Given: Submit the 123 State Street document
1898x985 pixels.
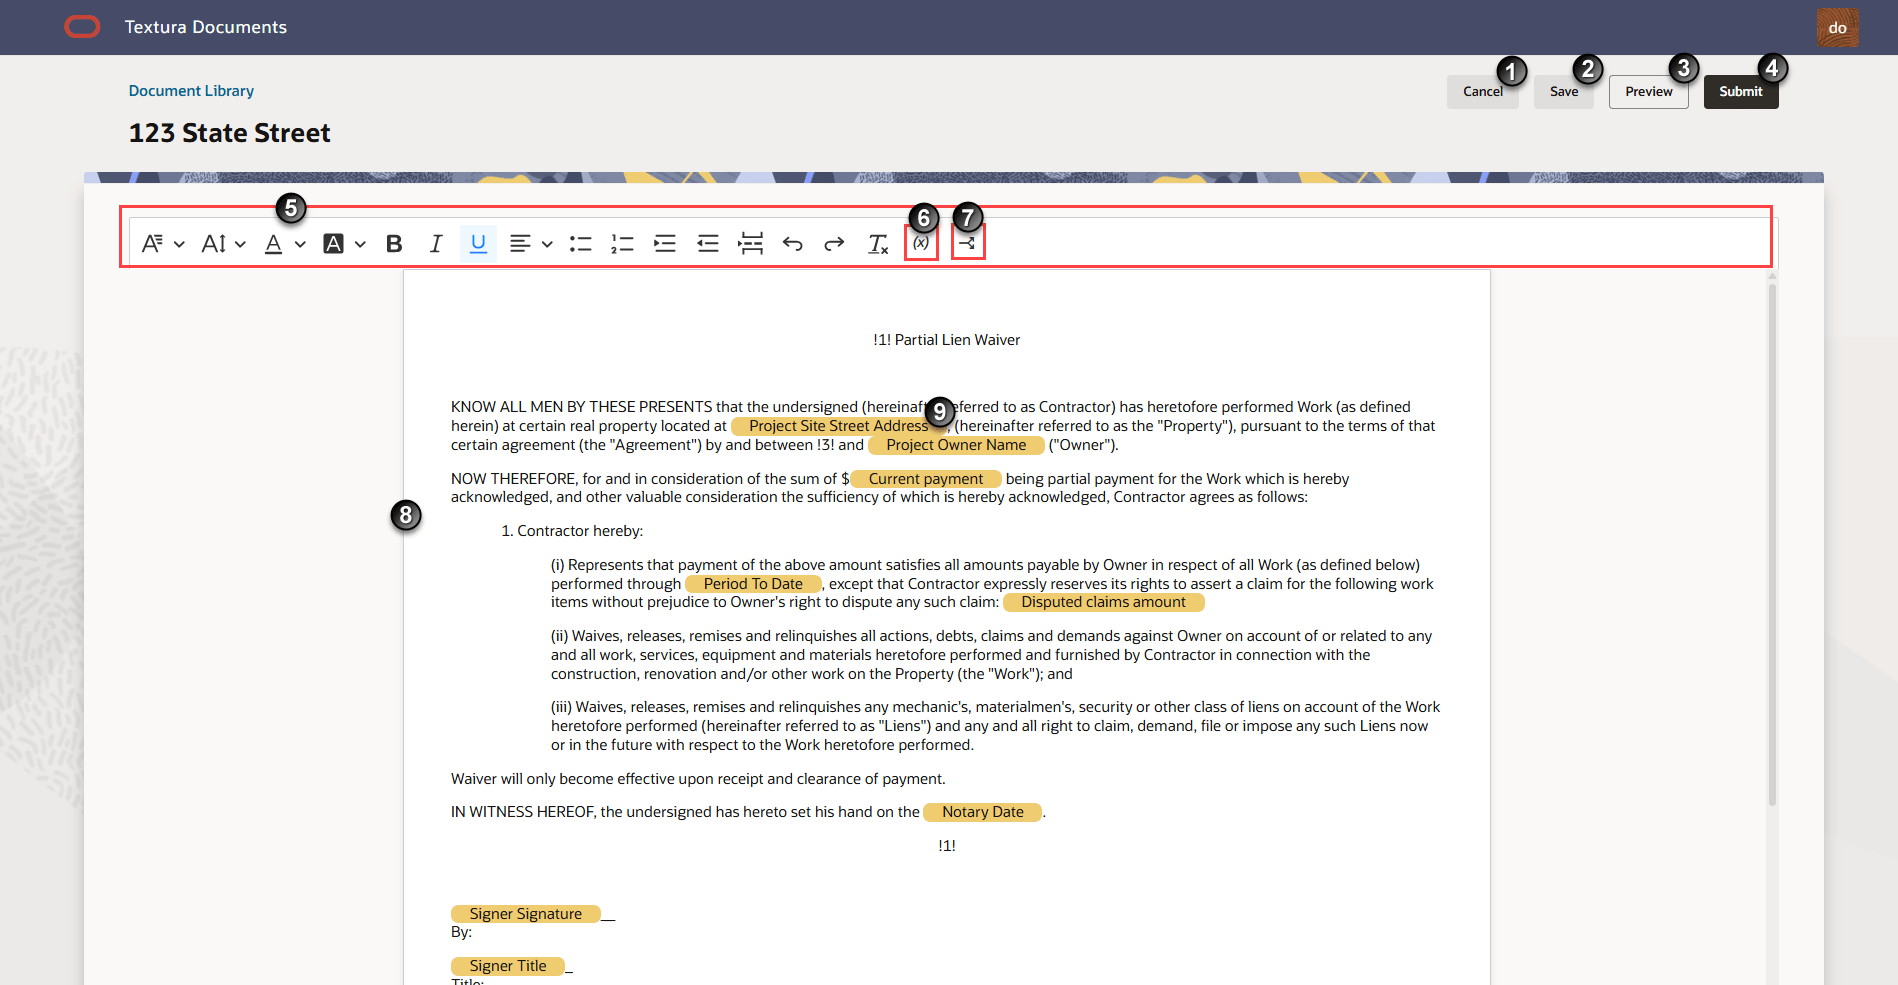Looking at the screenshot, I should coord(1740,91).
